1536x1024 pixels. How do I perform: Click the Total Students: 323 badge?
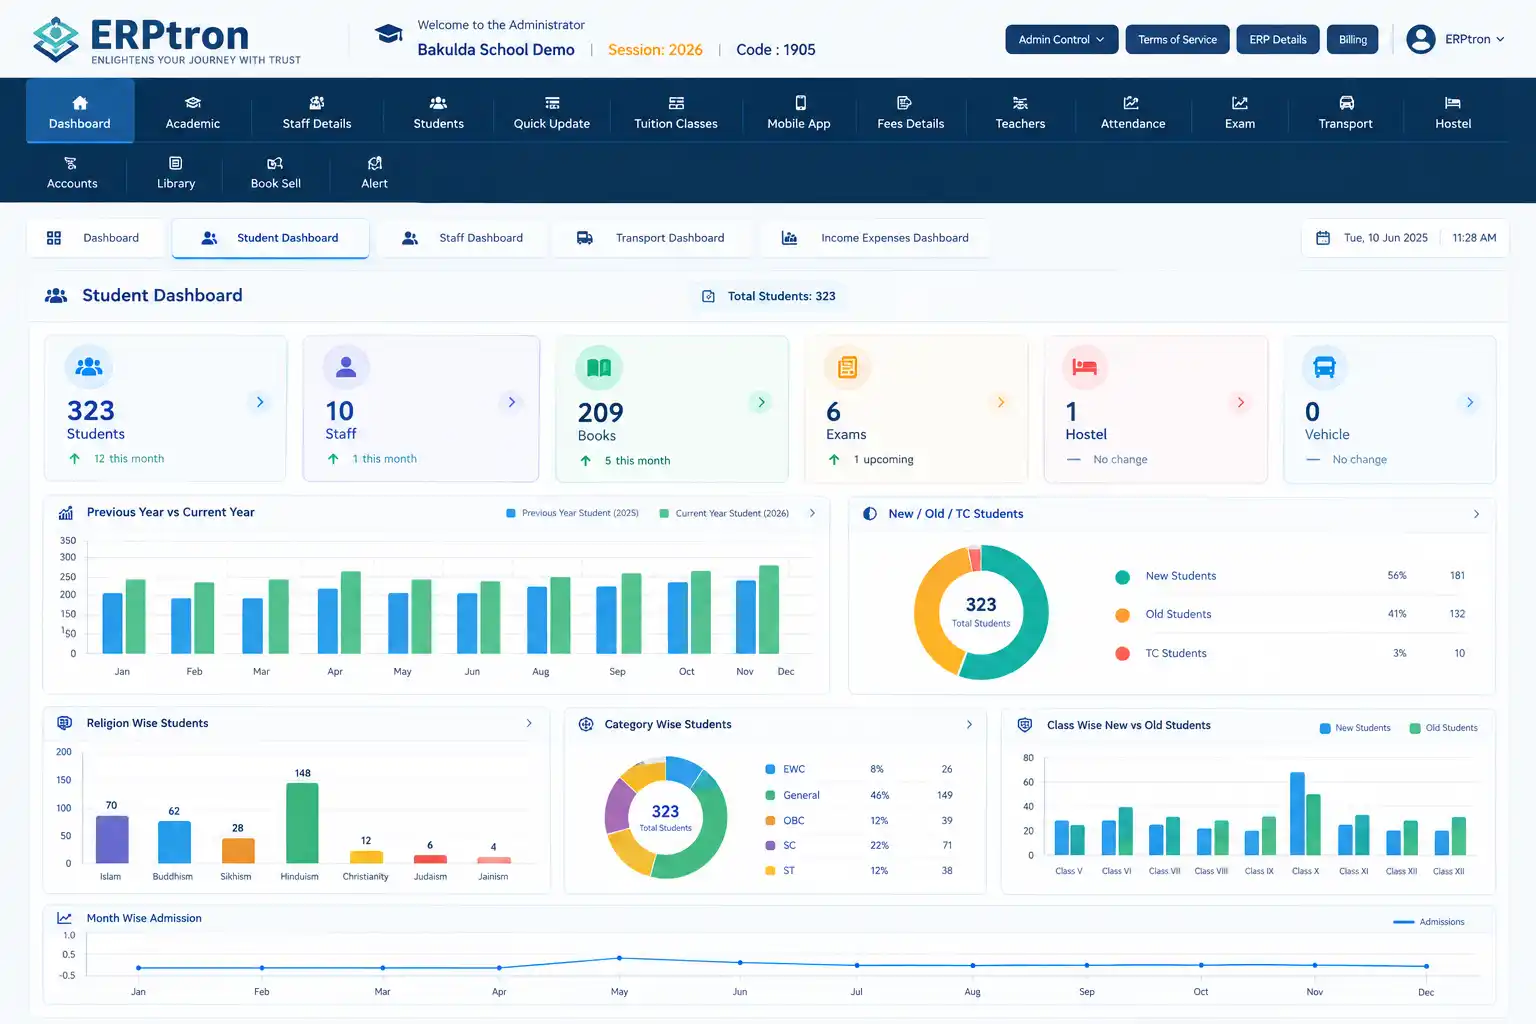coord(769,296)
